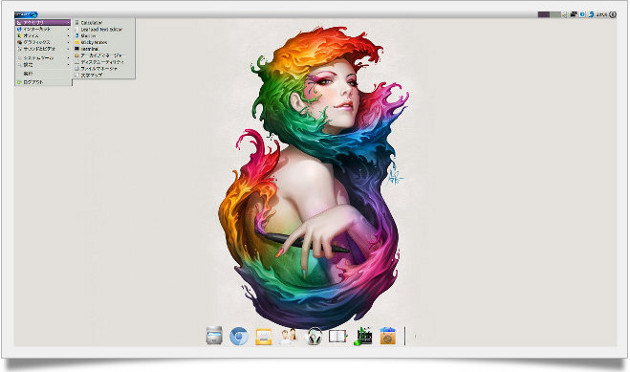This screenshot has height=372, width=630.
Task: Expand the 設定 settings category
Action: 43,64
